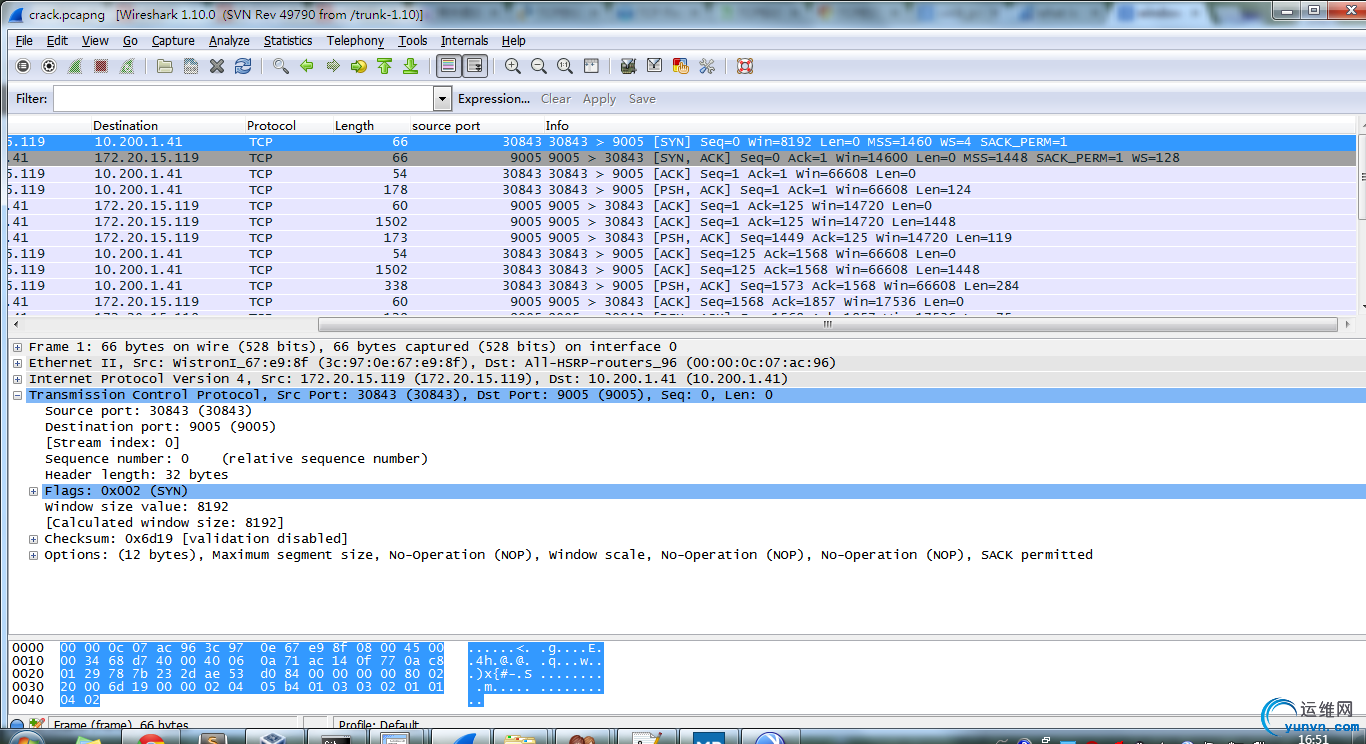
Task: Zoom in the packet text
Action: point(513,66)
